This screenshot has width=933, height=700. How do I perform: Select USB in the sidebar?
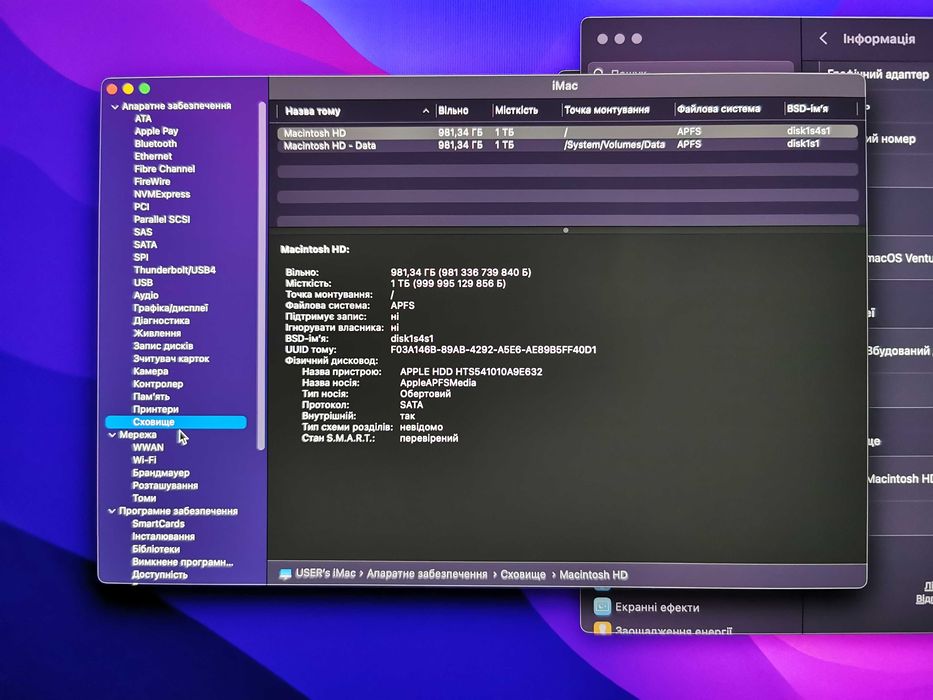pos(143,282)
